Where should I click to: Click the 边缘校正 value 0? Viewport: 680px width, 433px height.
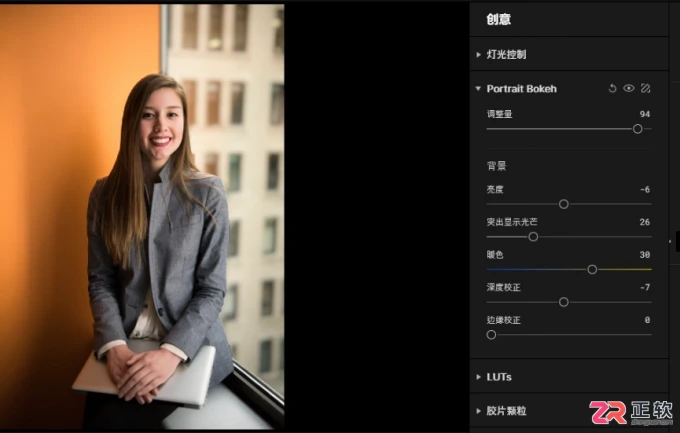pyautogui.click(x=647, y=320)
